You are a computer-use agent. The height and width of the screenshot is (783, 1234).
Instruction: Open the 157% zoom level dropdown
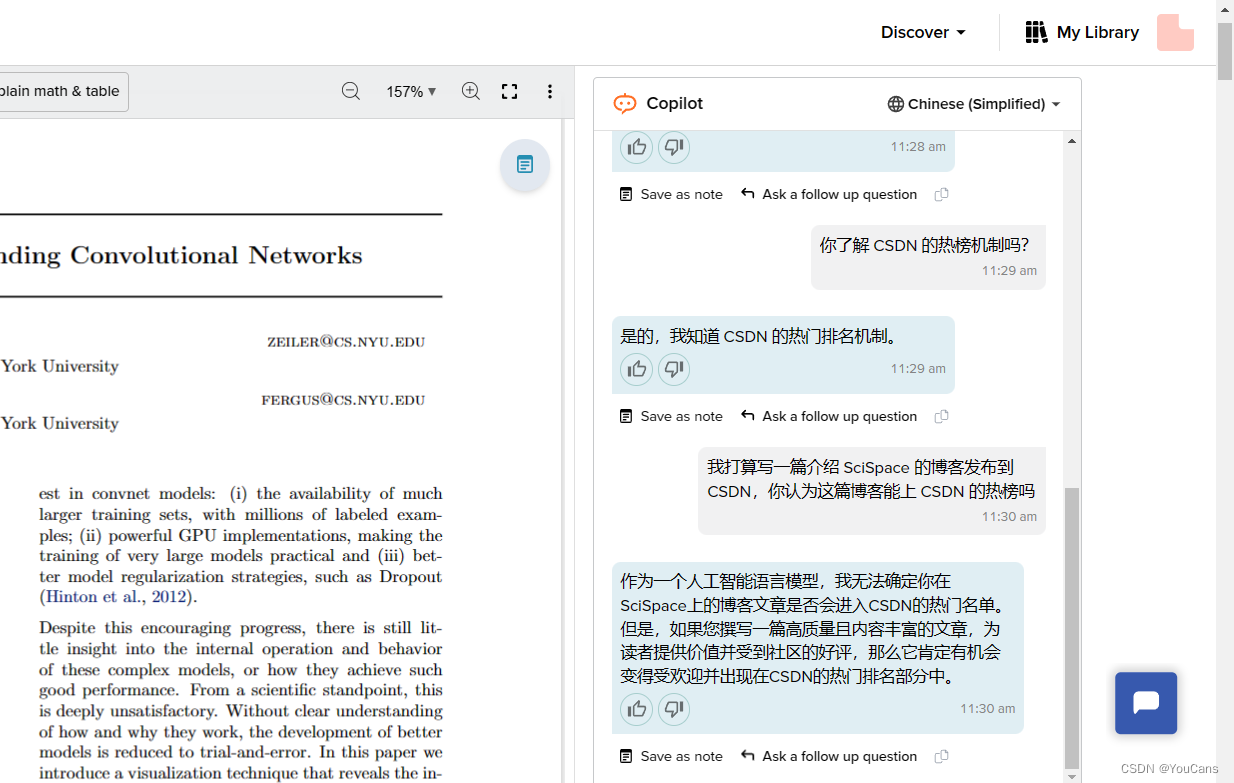(411, 91)
